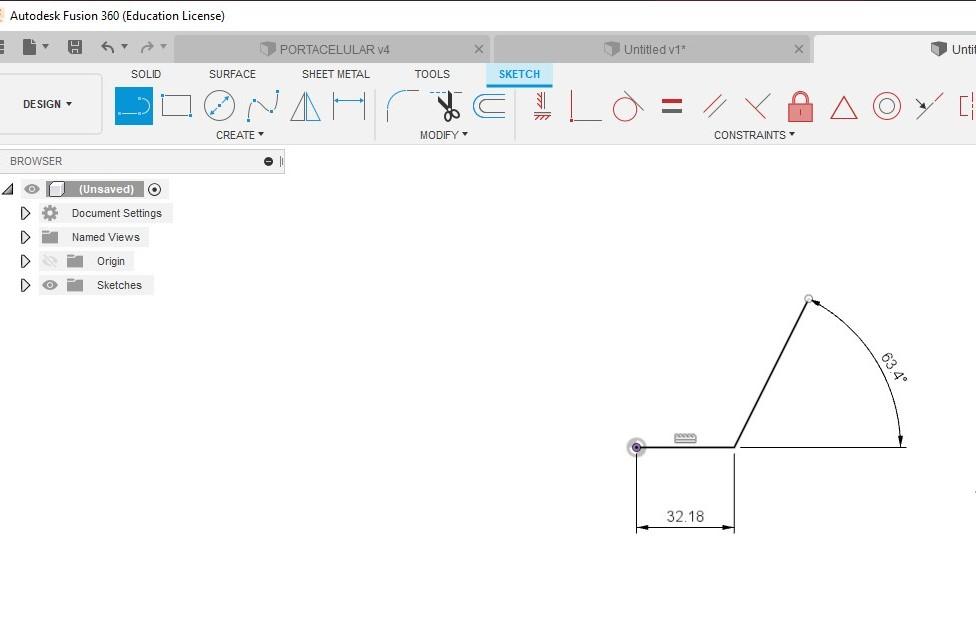The height and width of the screenshot is (633, 976).
Task: Apply the Horizontal/Vertical constraint
Action: point(542,106)
